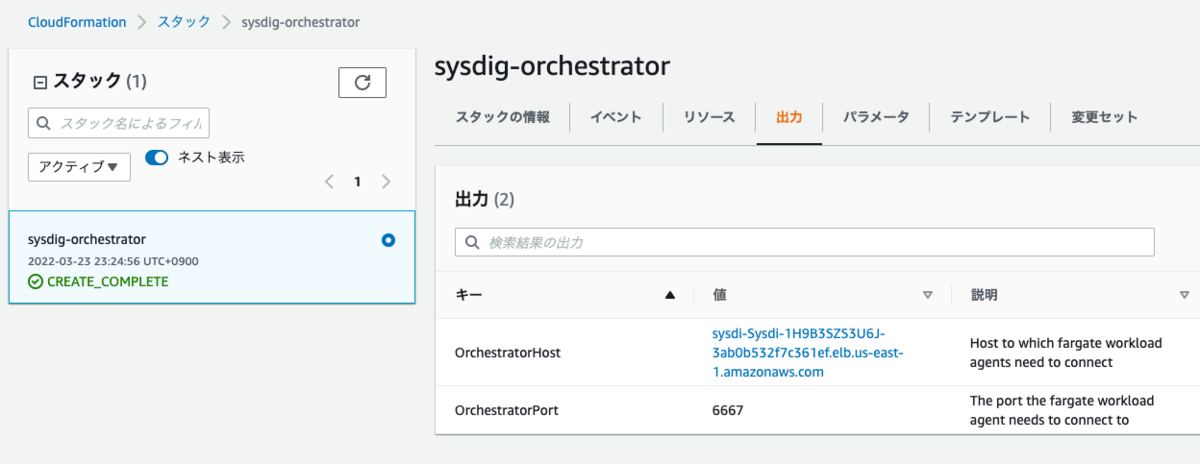This screenshot has width=1200, height=464.
Task: Open the アクティブ filter dropdown
Action: pyautogui.click(x=79, y=167)
